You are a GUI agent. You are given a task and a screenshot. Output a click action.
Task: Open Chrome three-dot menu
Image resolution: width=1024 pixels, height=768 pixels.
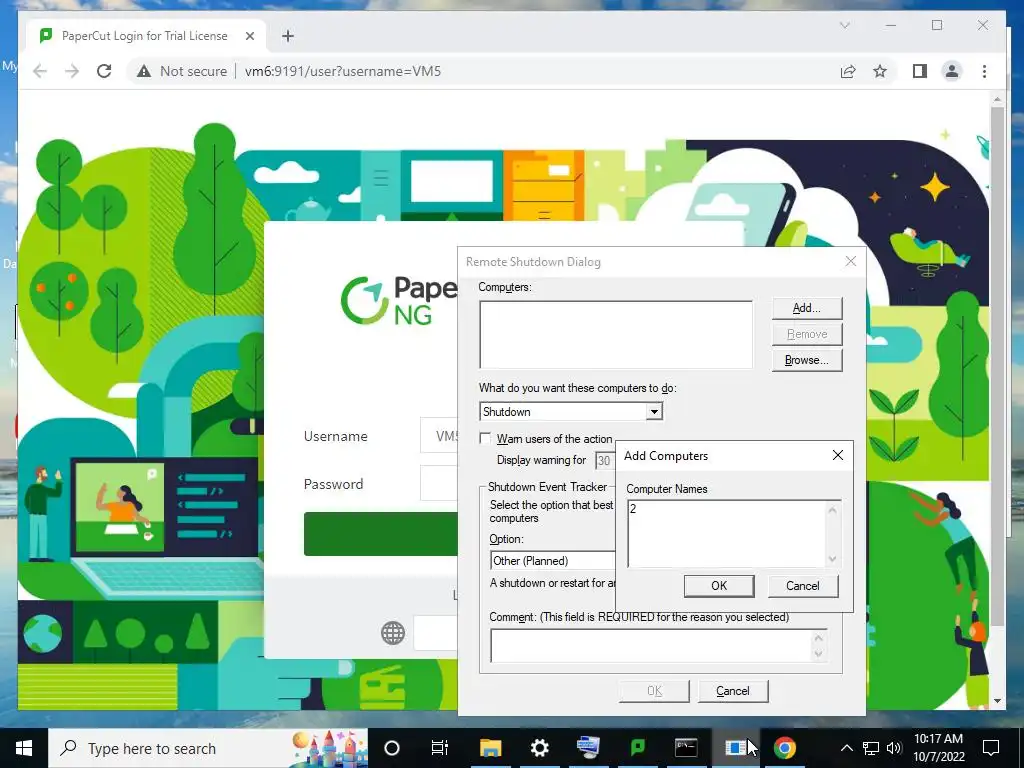coord(984,71)
